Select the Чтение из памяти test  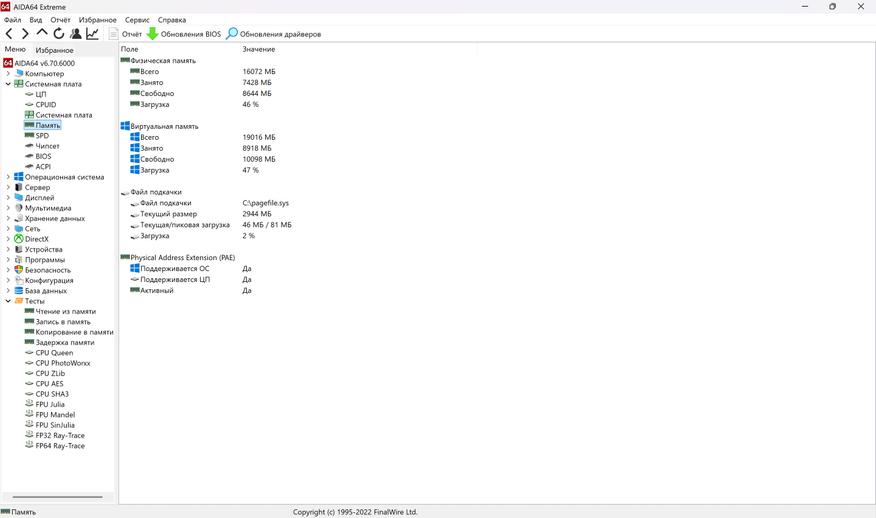(x=65, y=311)
